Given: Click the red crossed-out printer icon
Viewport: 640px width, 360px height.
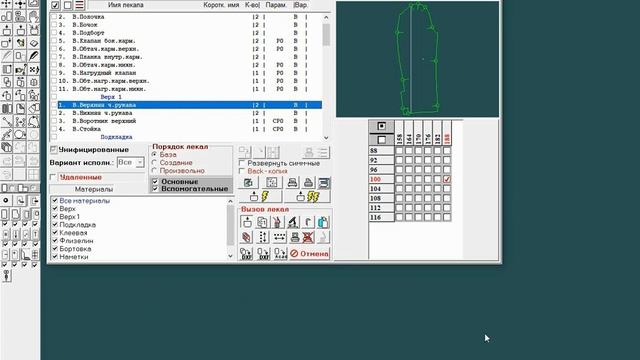Looking at the screenshot, I should [x=308, y=237].
